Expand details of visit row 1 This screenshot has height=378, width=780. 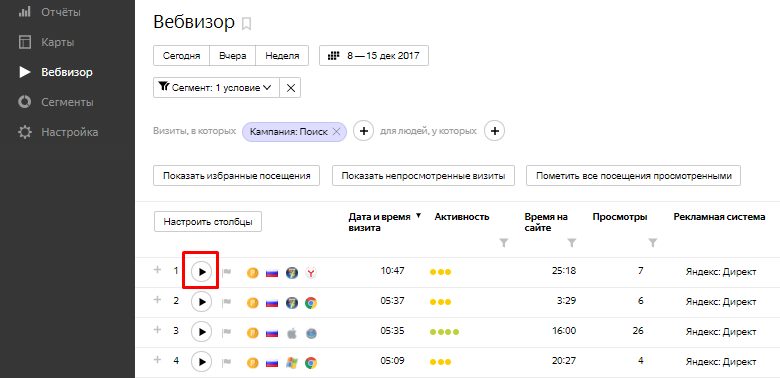157,270
